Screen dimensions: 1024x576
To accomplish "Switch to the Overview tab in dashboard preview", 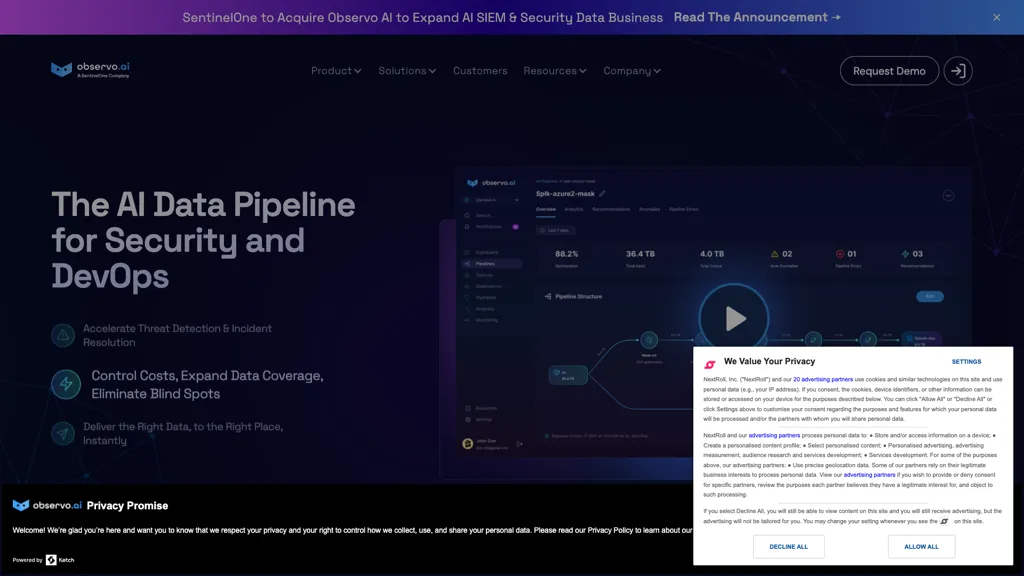I will [546, 209].
